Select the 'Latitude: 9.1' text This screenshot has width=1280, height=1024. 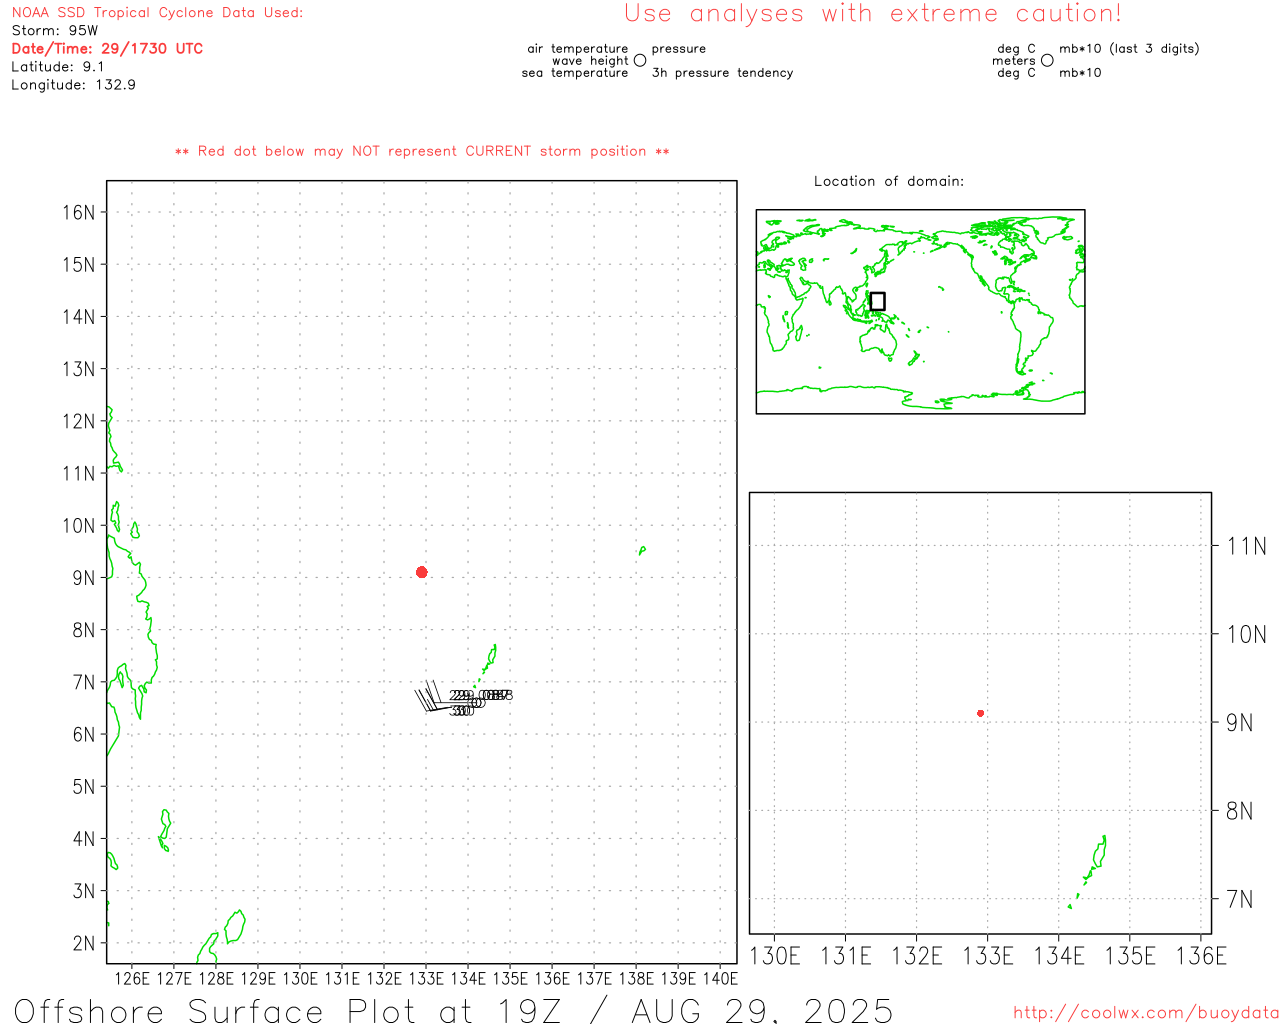pyautogui.click(x=58, y=67)
